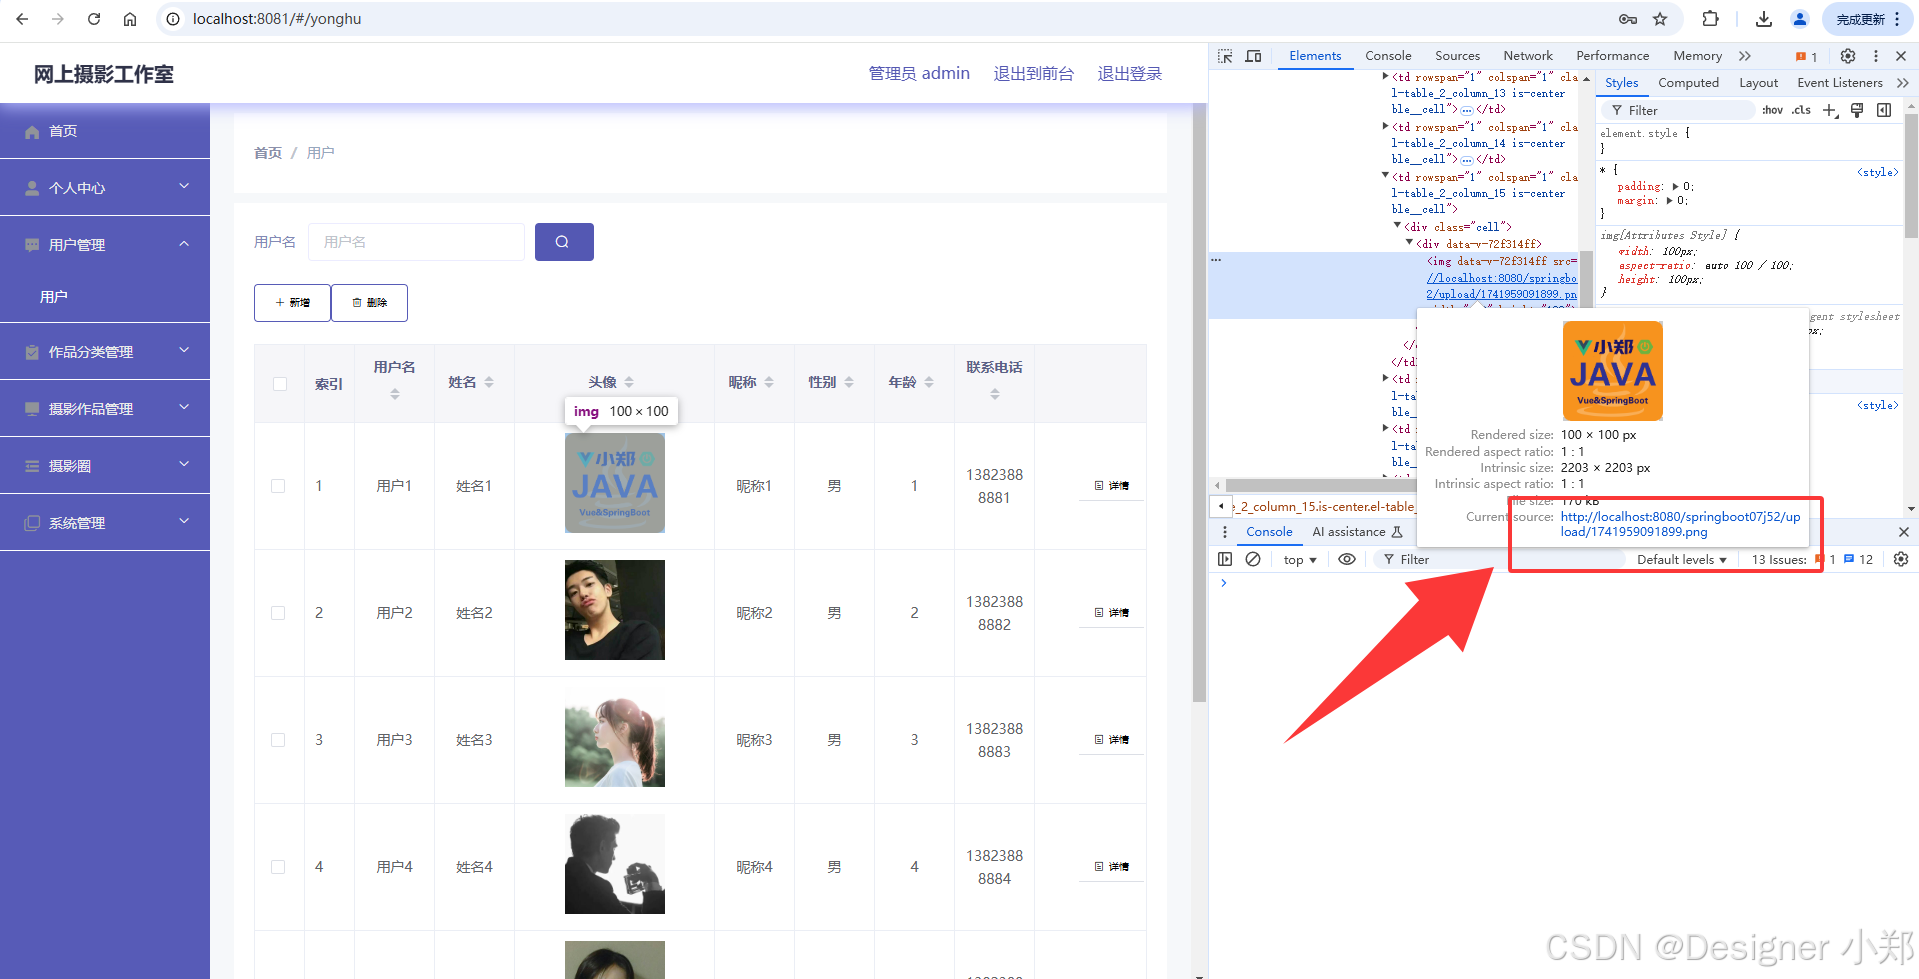
Task: Check the checkbox for 用户3 row
Action: click(x=278, y=740)
